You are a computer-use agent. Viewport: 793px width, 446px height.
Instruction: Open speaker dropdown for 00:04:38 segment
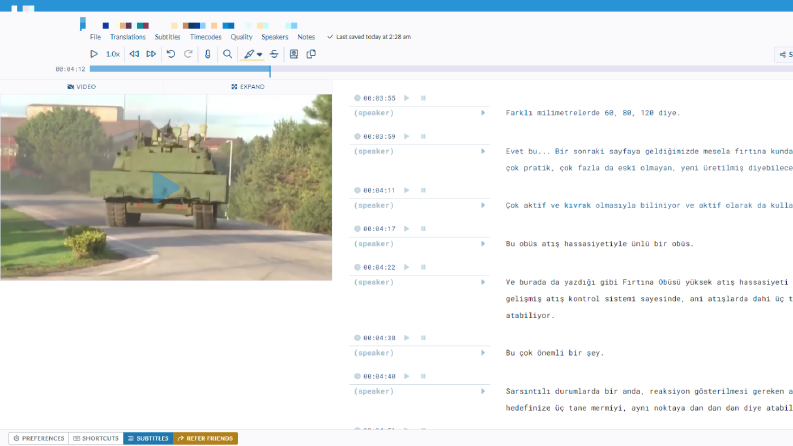(x=483, y=353)
